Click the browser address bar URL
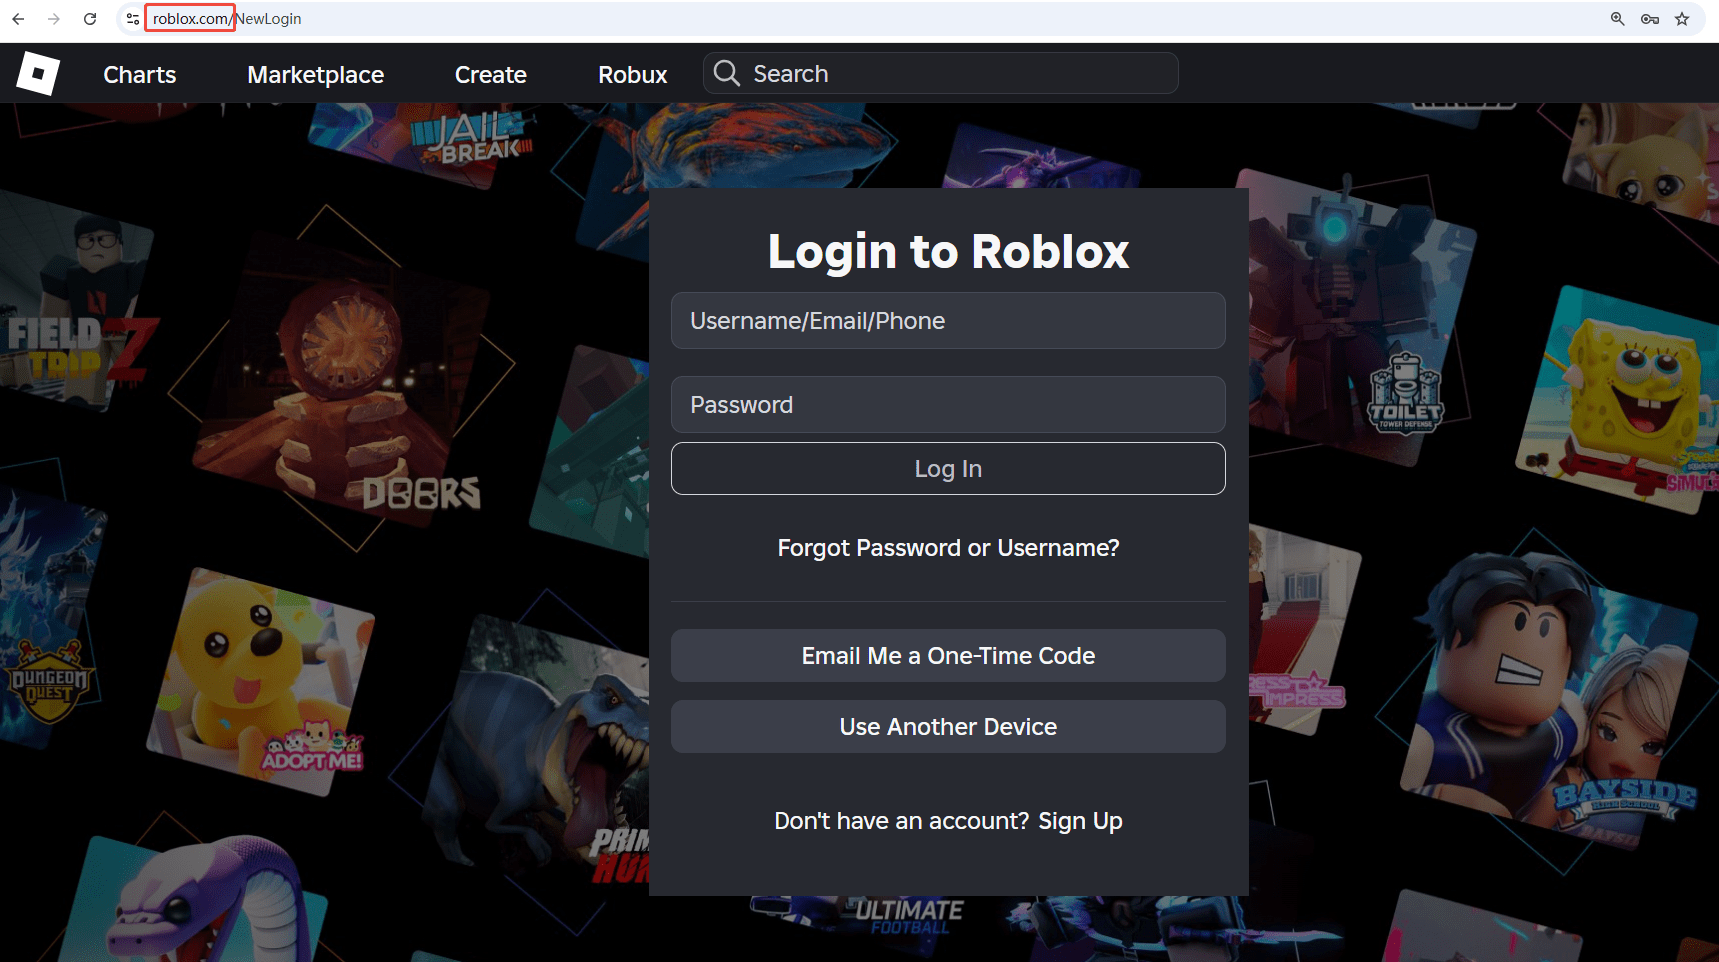Image resolution: width=1719 pixels, height=962 pixels. click(x=227, y=19)
